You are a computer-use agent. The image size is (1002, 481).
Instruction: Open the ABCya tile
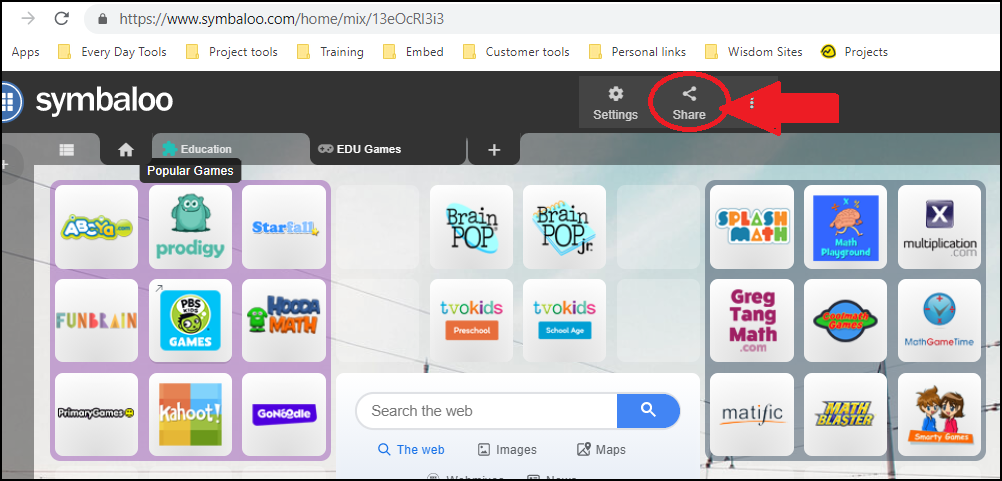tap(96, 227)
